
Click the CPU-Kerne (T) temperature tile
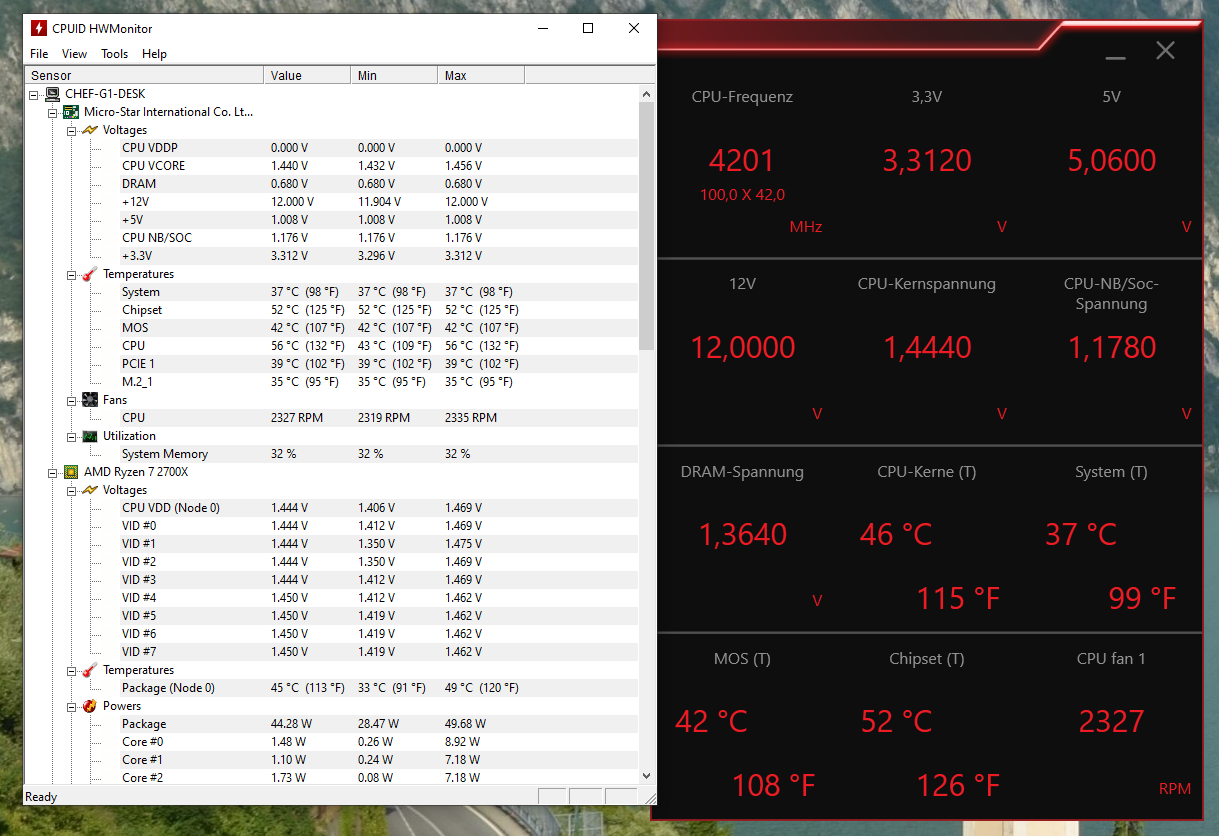(x=927, y=540)
